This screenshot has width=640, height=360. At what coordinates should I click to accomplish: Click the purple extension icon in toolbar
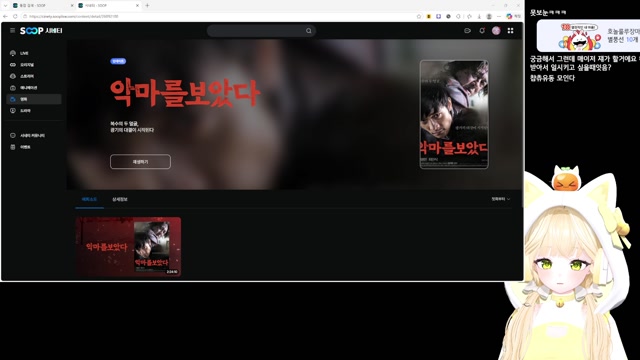coord(438,16)
